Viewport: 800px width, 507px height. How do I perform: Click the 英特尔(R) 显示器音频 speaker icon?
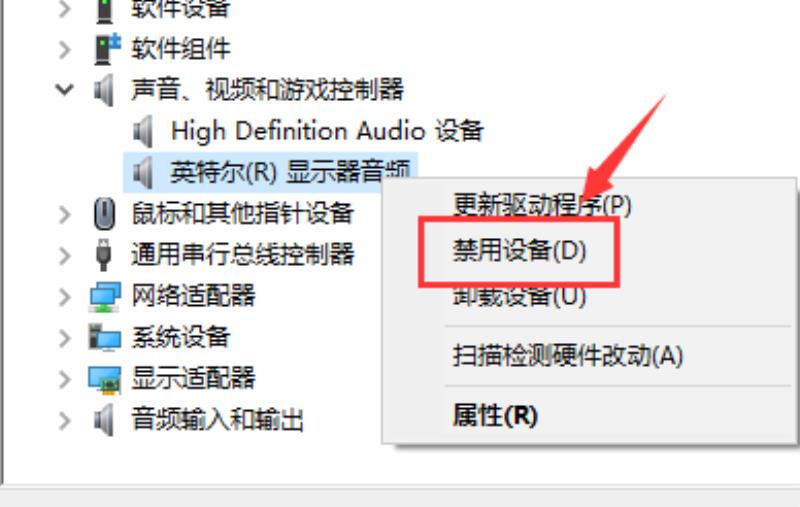click(143, 172)
